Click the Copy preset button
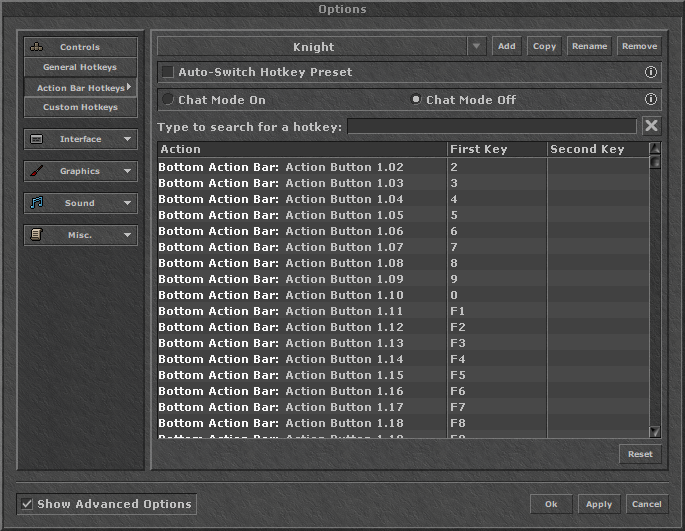 click(544, 46)
